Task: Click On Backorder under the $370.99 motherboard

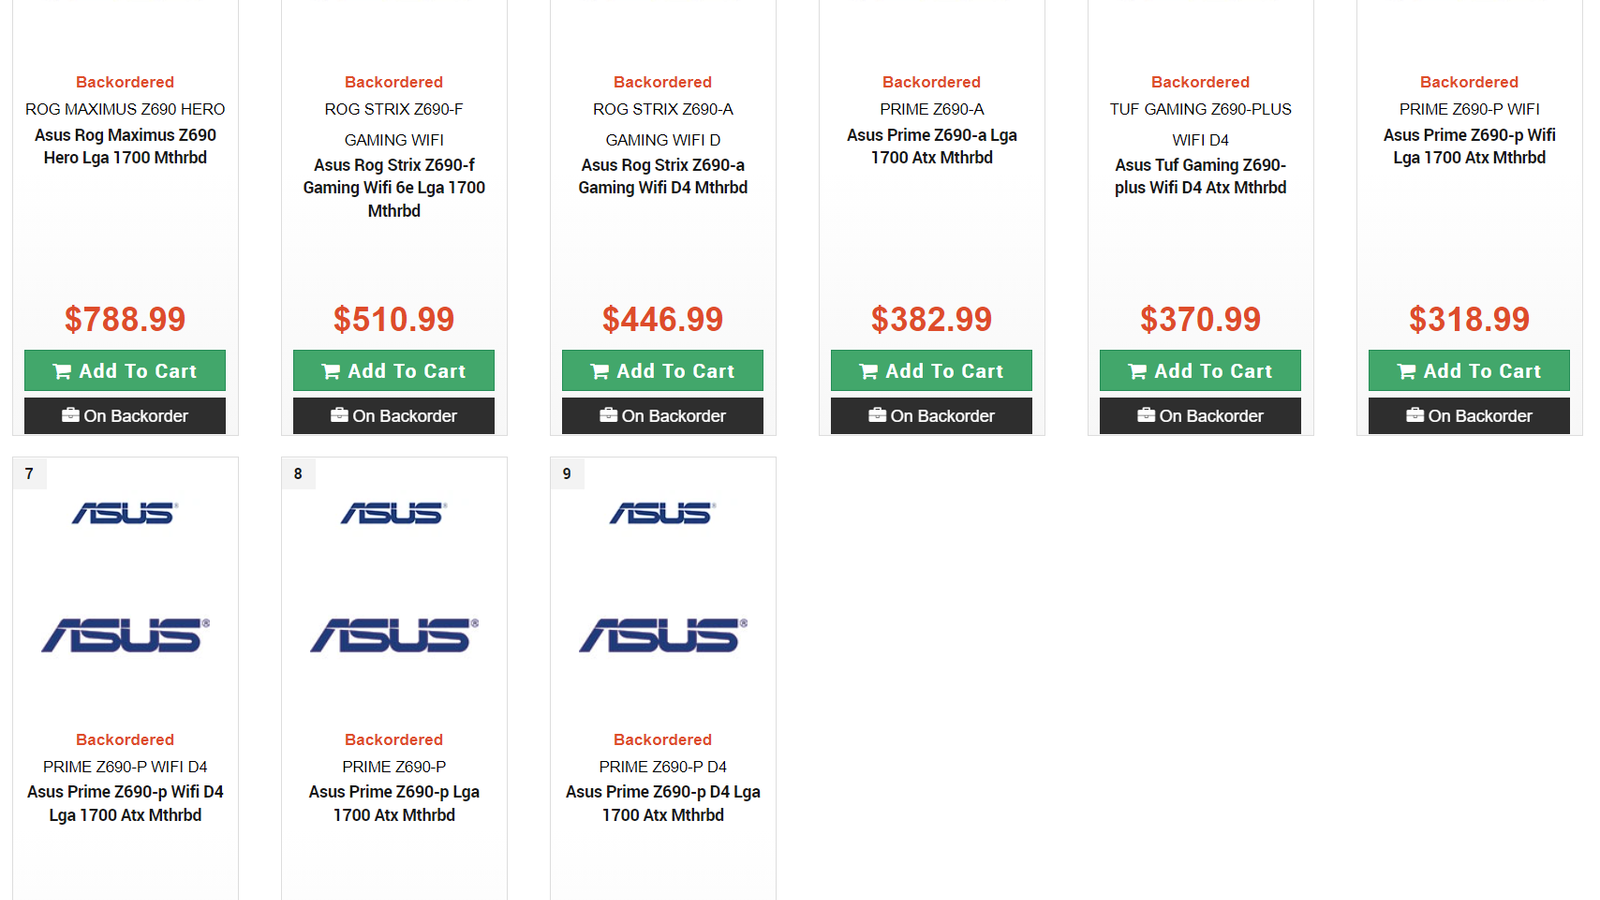Action: (1200, 416)
